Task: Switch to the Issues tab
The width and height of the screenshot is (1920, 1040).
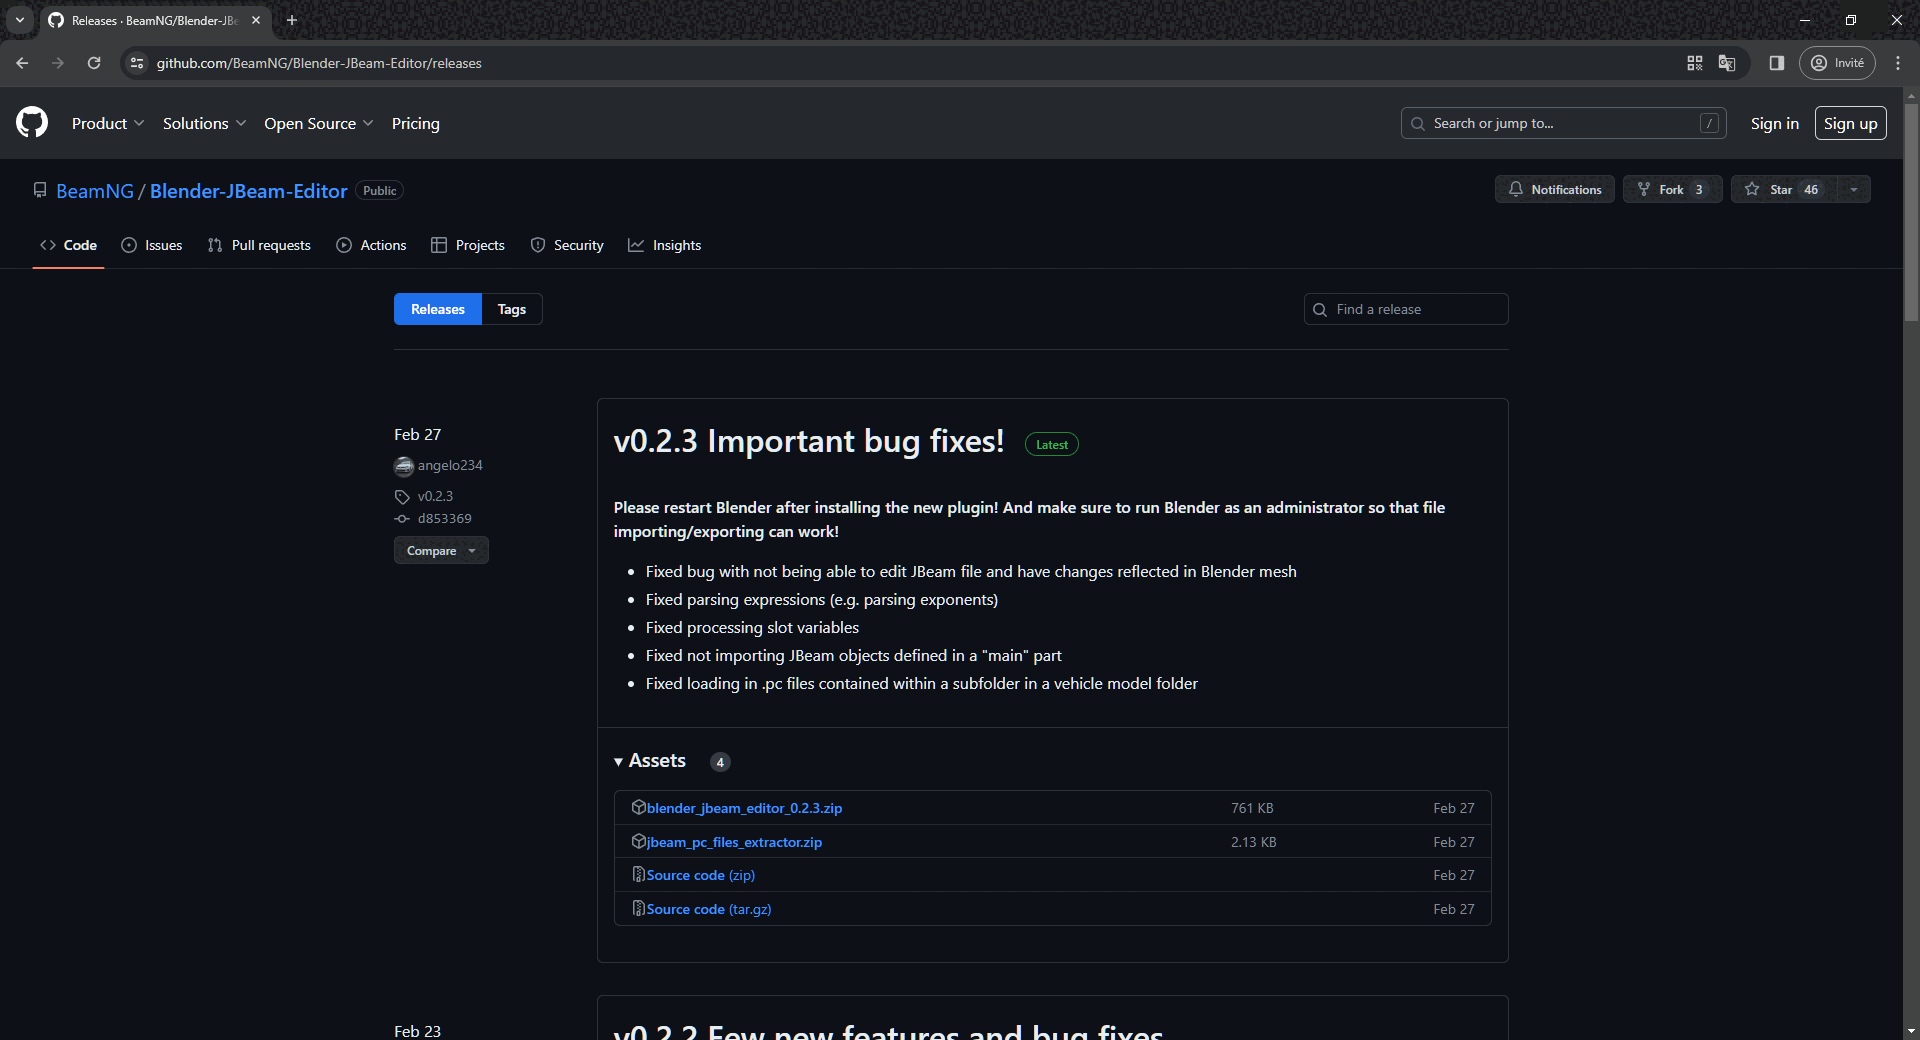Action: click(x=152, y=245)
